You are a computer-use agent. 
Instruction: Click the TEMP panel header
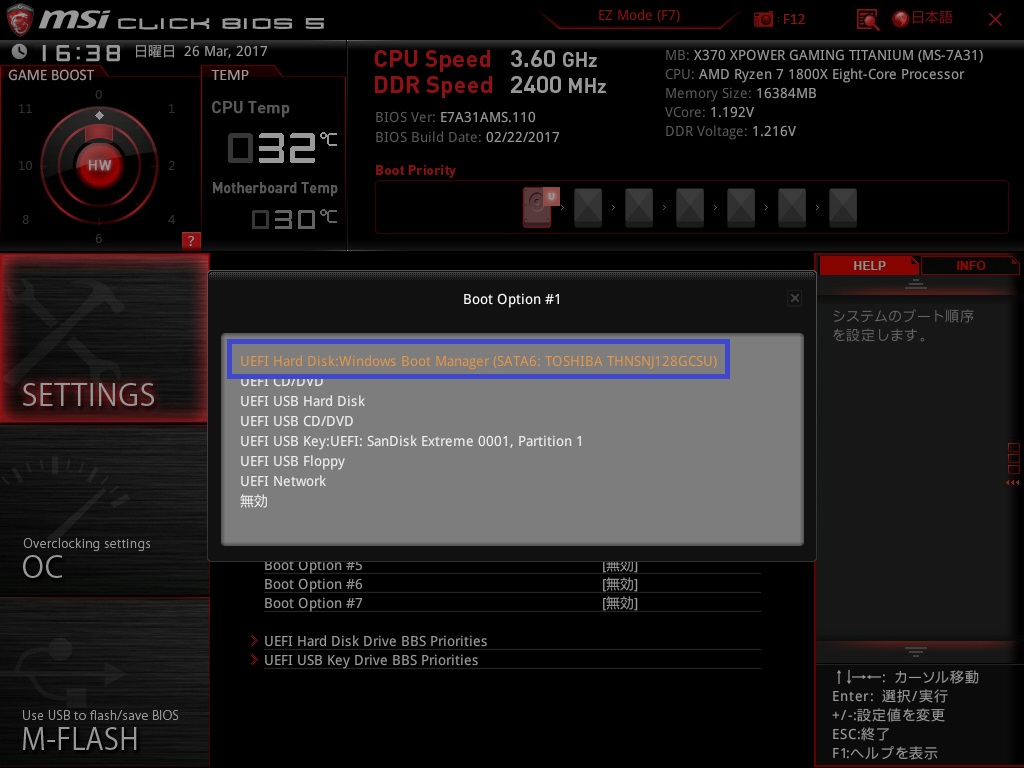coord(230,75)
